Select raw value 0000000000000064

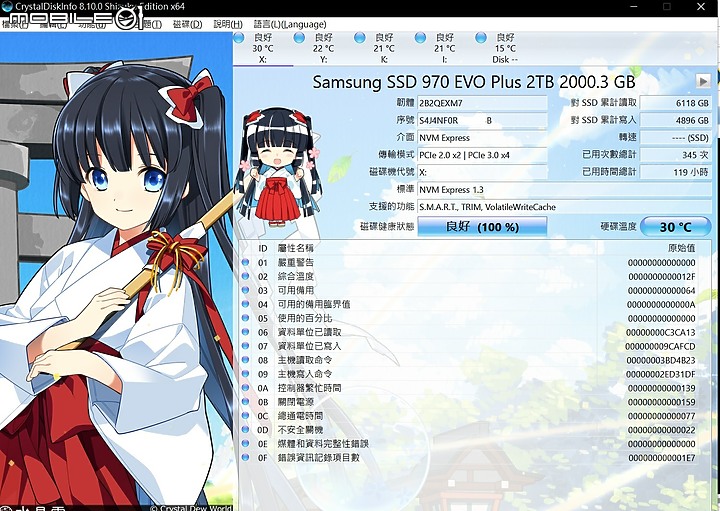pyautogui.click(x=662, y=291)
